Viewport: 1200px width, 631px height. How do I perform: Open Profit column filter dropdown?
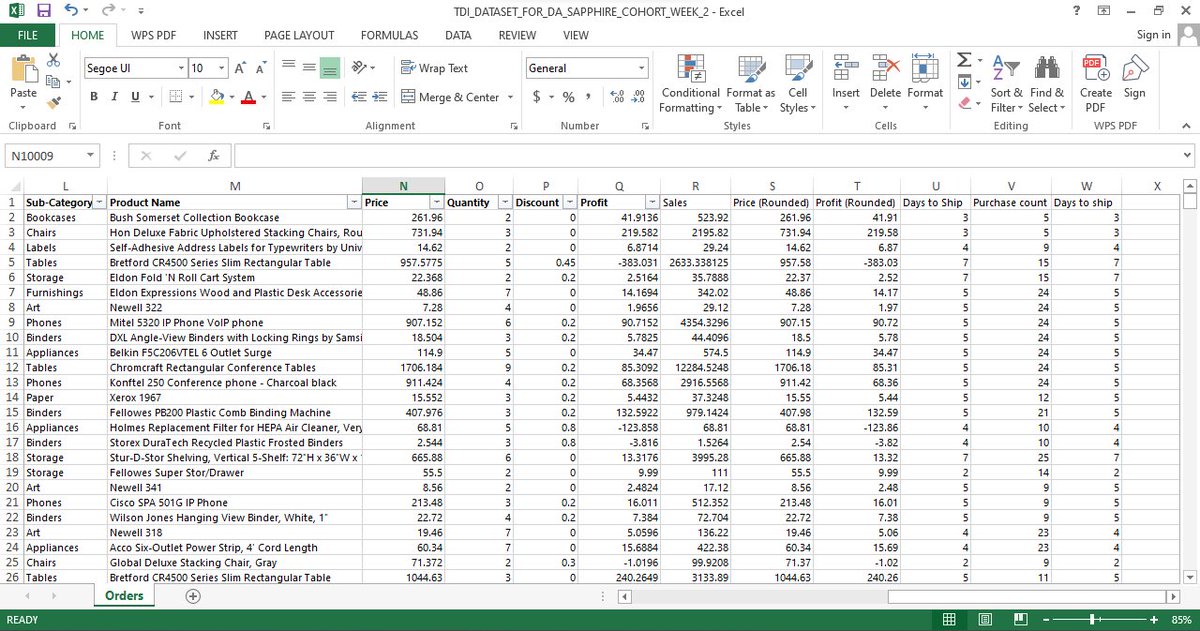click(652, 203)
